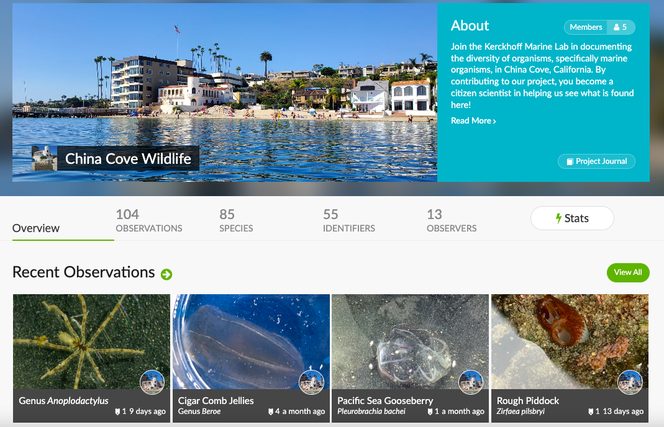
Task: Click the China Cove Wildlife project icon
Action: [x=44, y=158]
